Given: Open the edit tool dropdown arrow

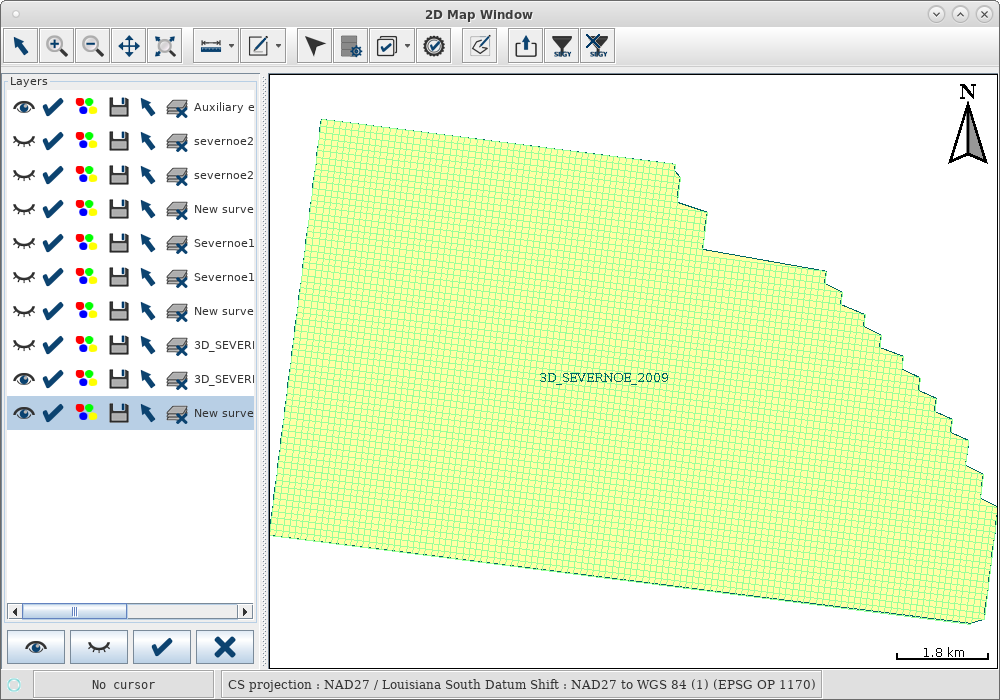Looking at the screenshot, I should (x=279, y=46).
